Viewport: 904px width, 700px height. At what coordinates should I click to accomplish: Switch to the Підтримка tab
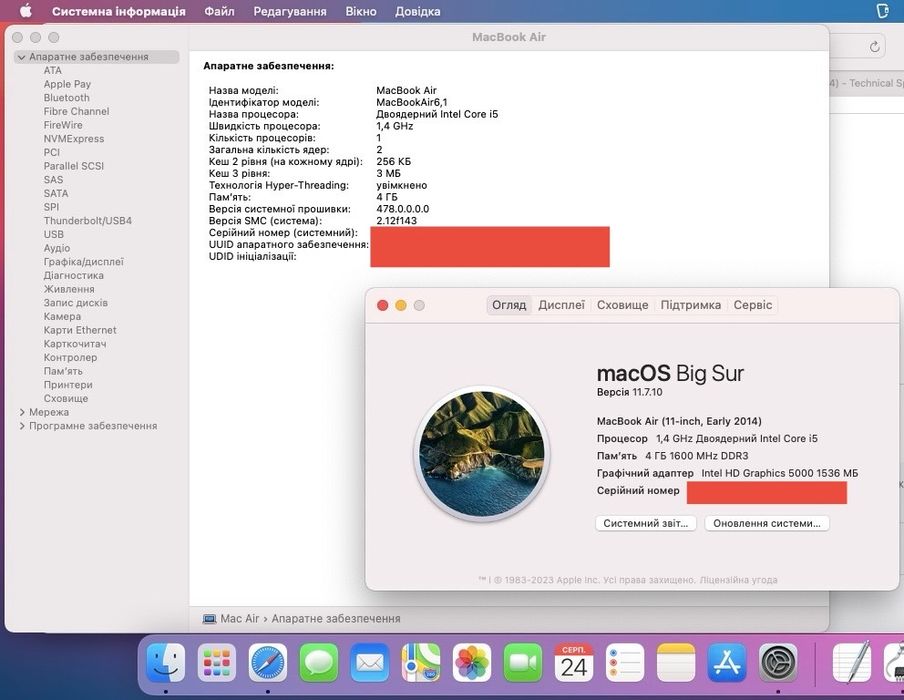(x=691, y=305)
